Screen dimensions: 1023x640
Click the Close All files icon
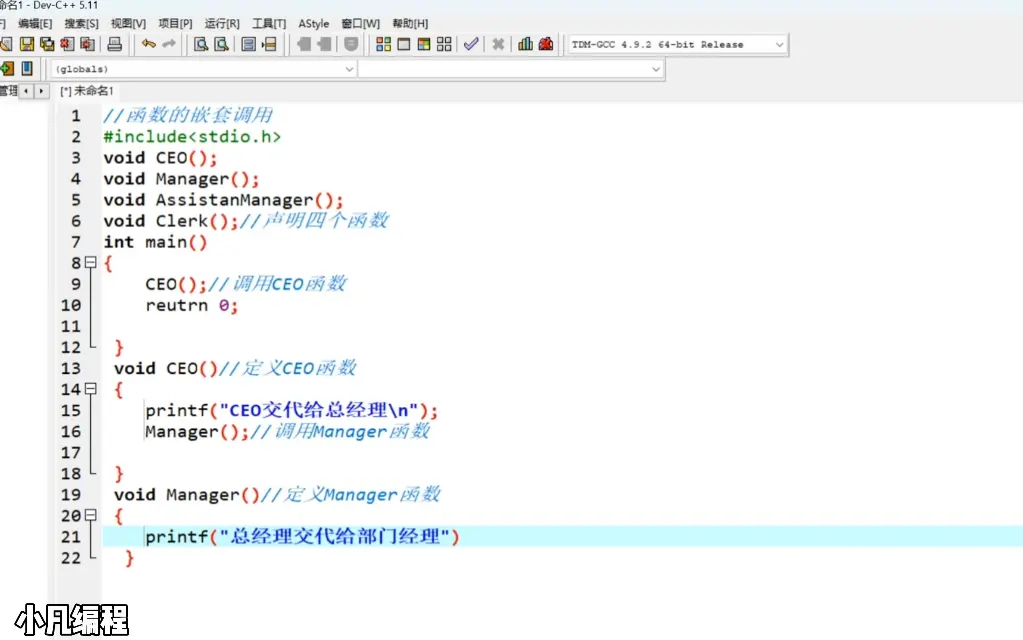click(87, 44)
